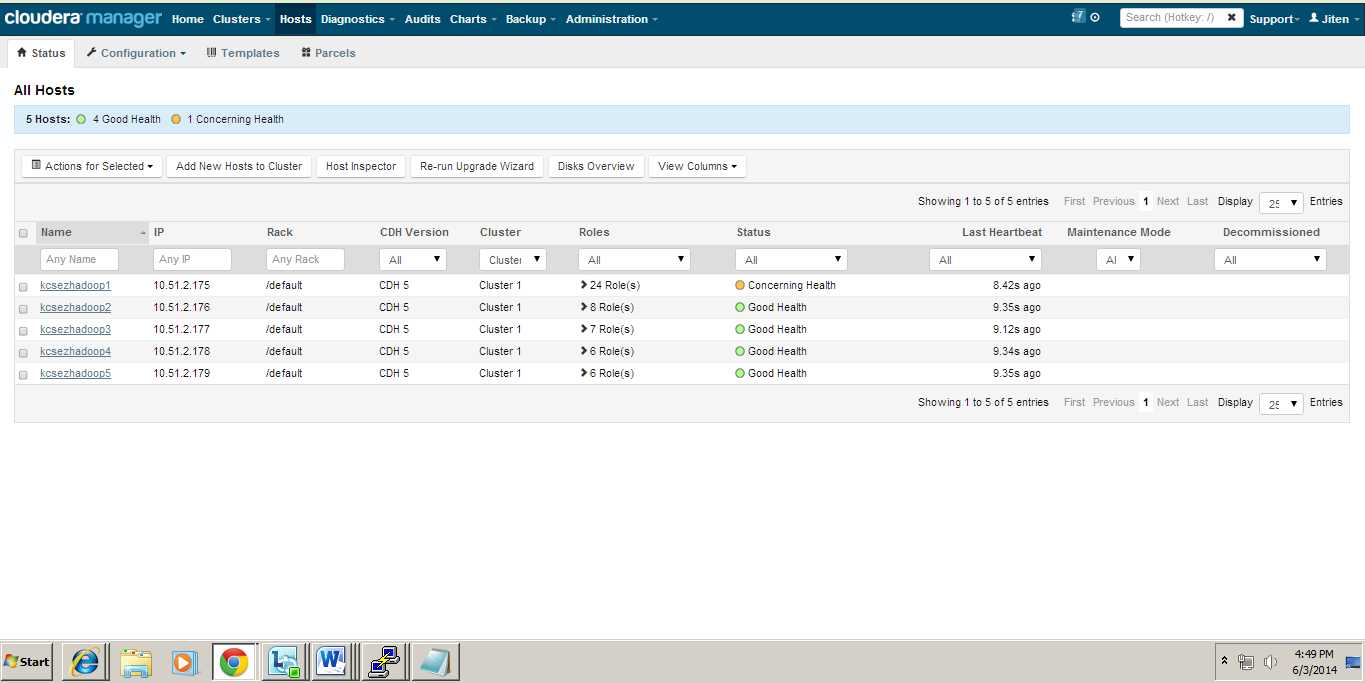Viewport: 1365px width, 683px height.
Task: Switch to Google Chrome in taskbar
Action: 235,662
